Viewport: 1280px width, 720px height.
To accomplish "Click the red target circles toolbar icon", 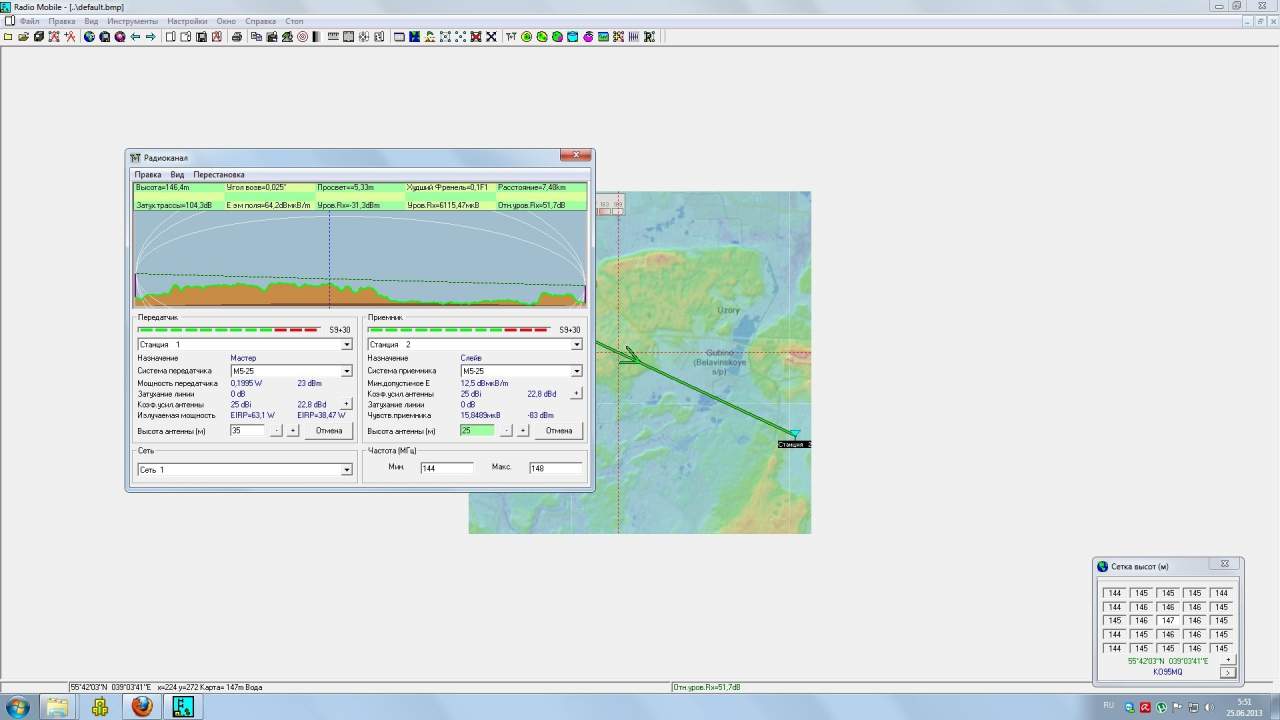I will pyautogui.click(x=303, y=37).
